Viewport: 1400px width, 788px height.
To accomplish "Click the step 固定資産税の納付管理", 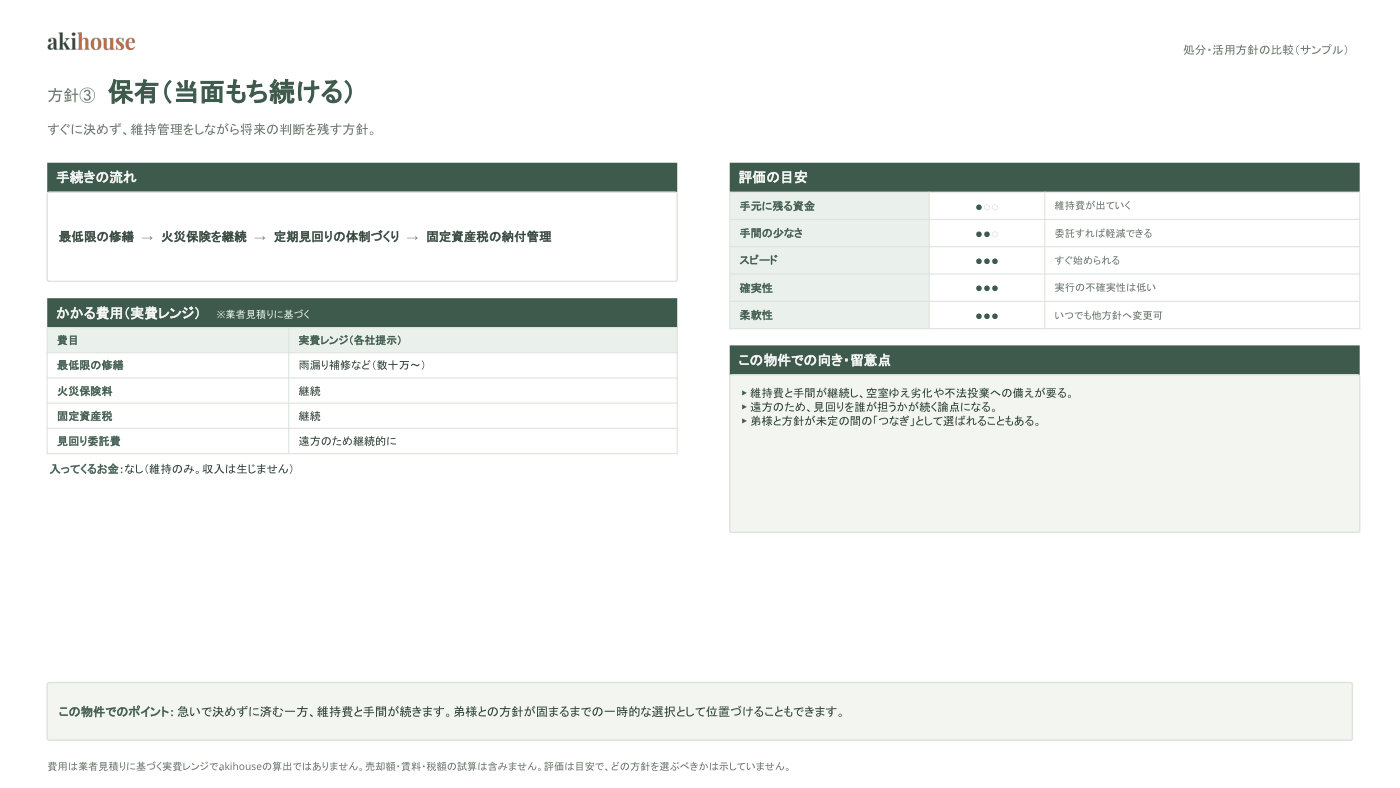I will pos(489,237).
